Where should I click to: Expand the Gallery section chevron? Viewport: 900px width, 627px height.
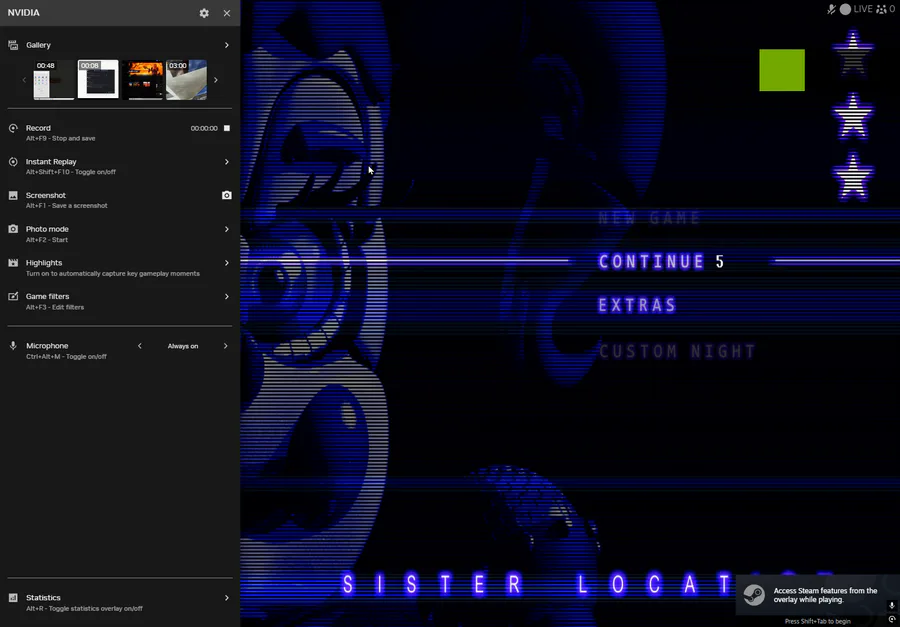(x=227, y=45)
